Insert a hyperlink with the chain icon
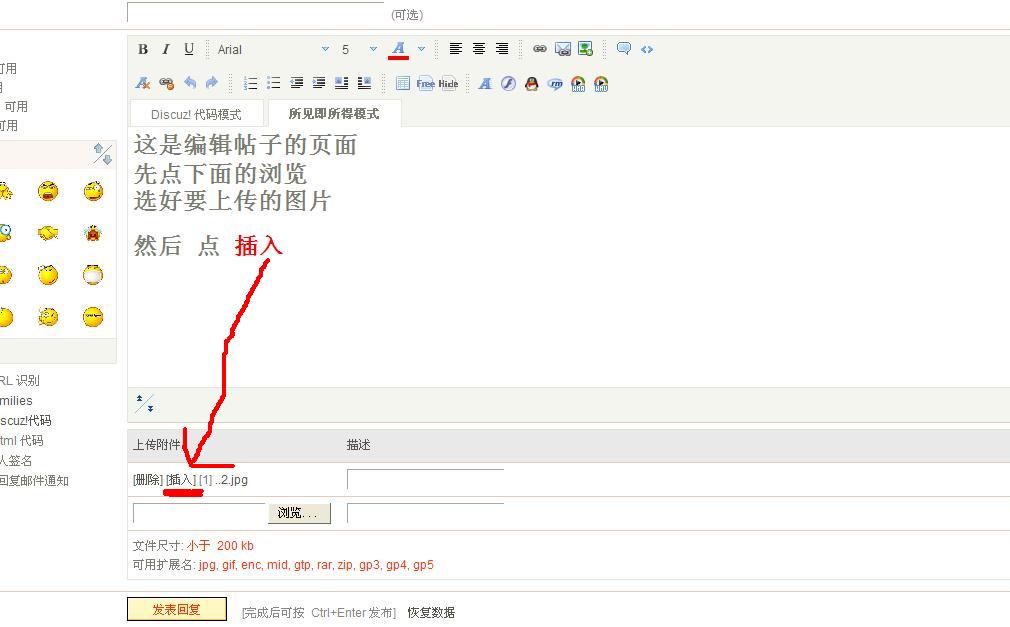 pos(539,49)
